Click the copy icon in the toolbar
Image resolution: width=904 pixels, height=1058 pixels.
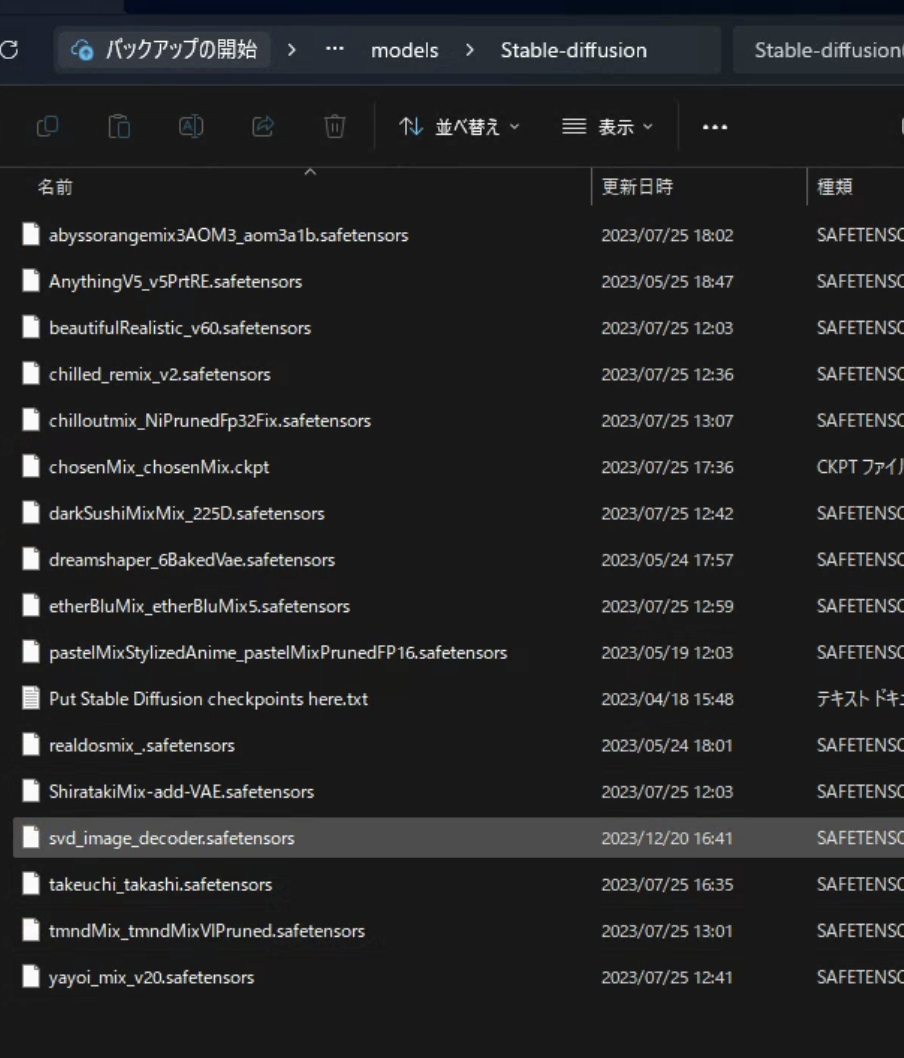[x=47, y=126]
